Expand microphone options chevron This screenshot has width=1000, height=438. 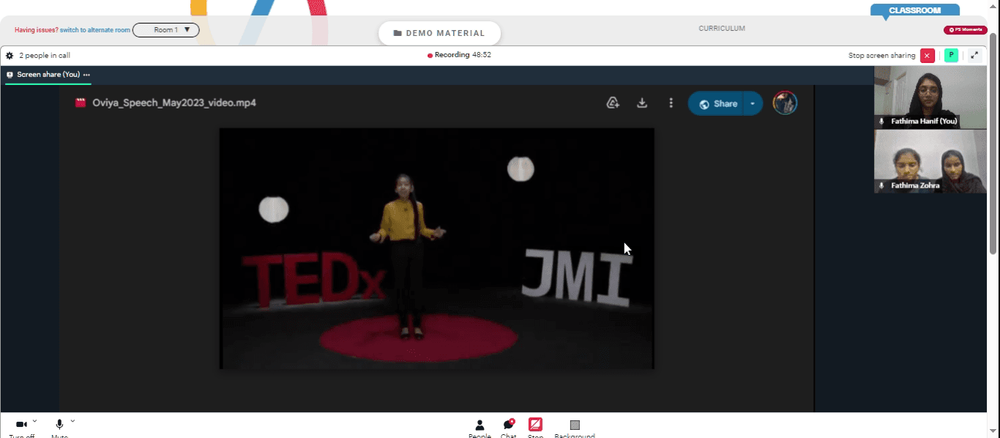[73, 421]
